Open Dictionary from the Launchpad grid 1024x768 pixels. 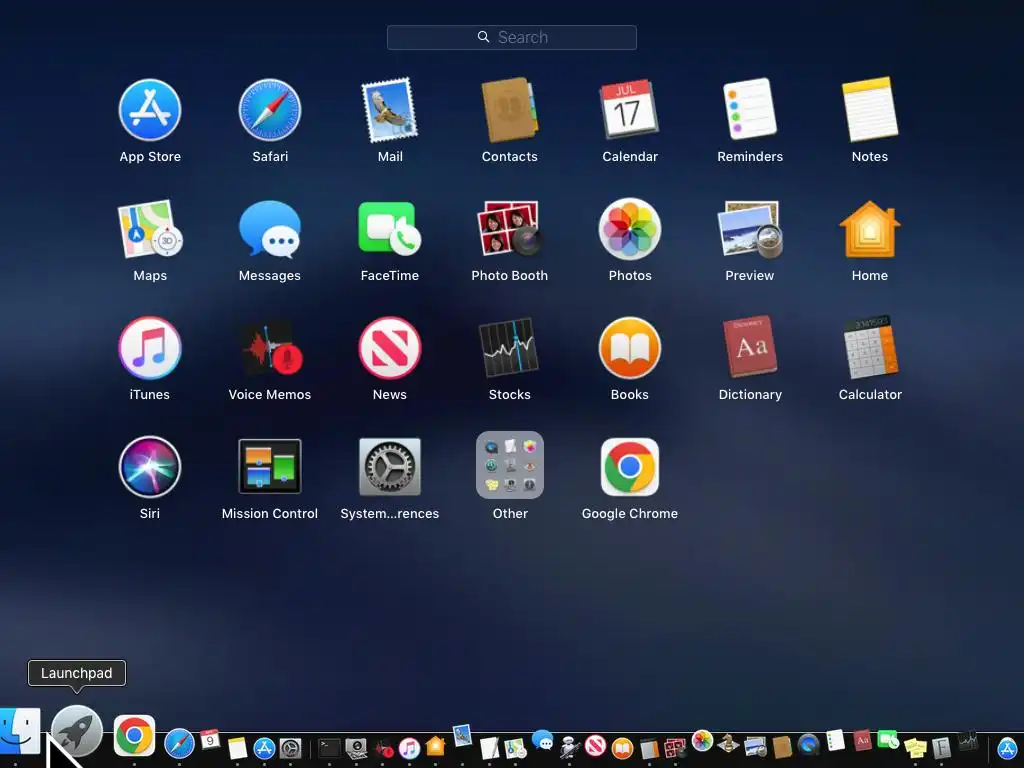[750, 348]
